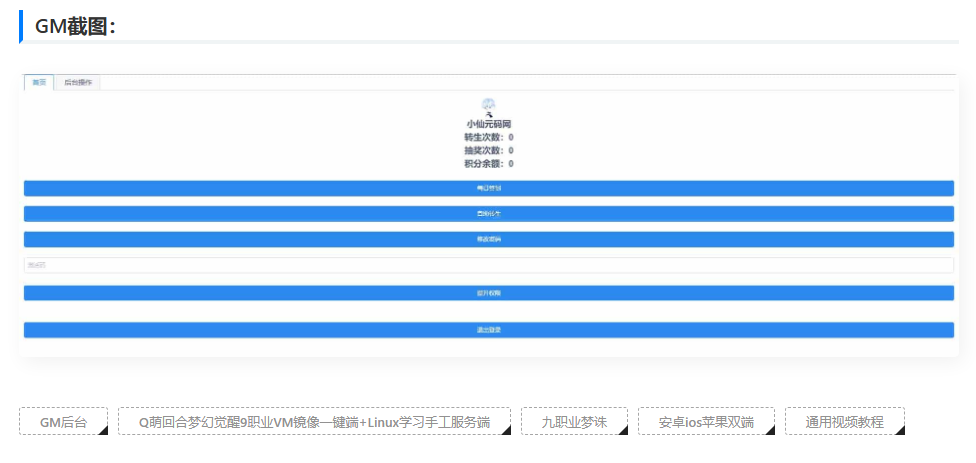Screen dimensions: 976x463
Task: Open the 后台操作 tab
Action: click(x=78, y=83)
